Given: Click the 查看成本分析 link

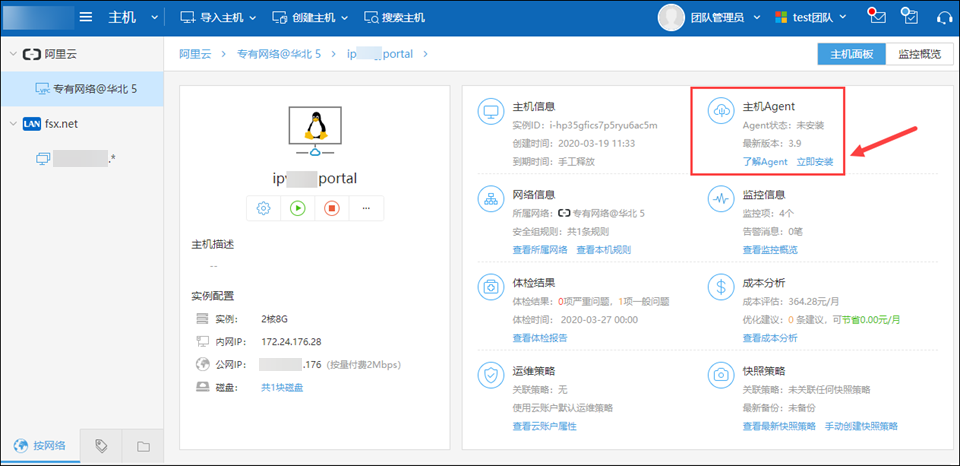Looking at the screenshot, I should point(770,338).
